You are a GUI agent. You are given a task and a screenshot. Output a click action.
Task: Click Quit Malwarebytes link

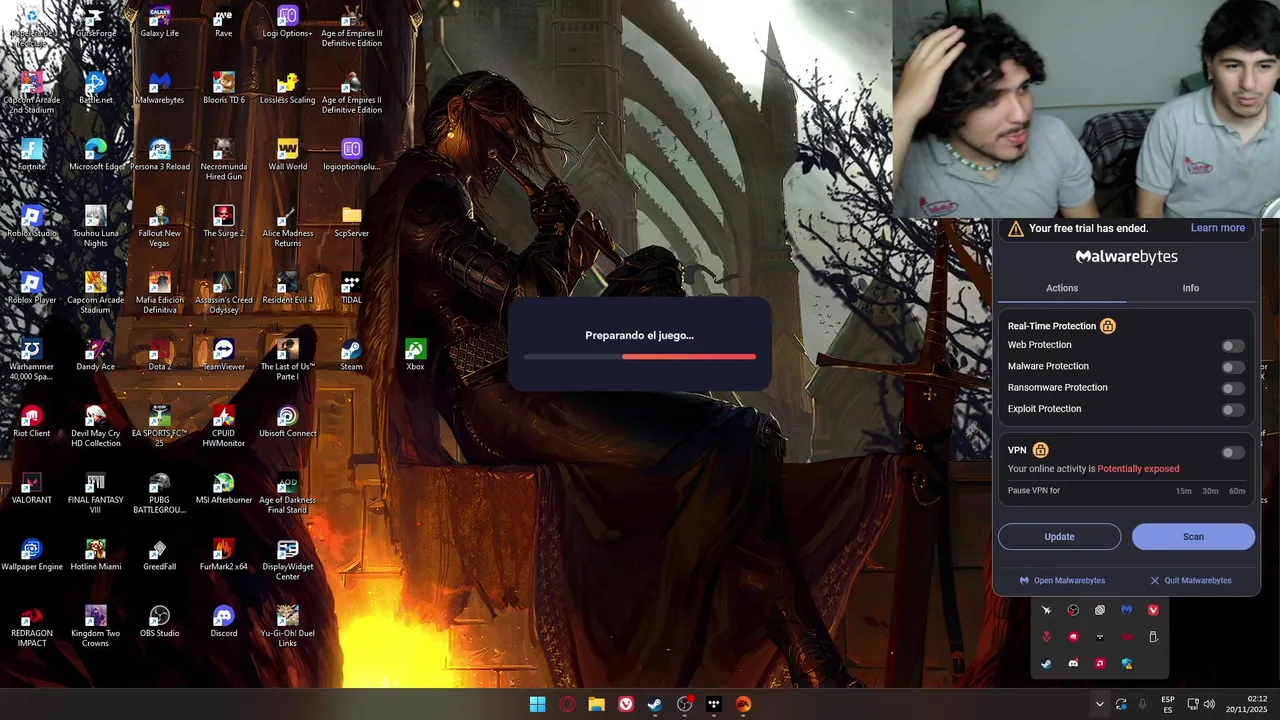[1190, 580]
